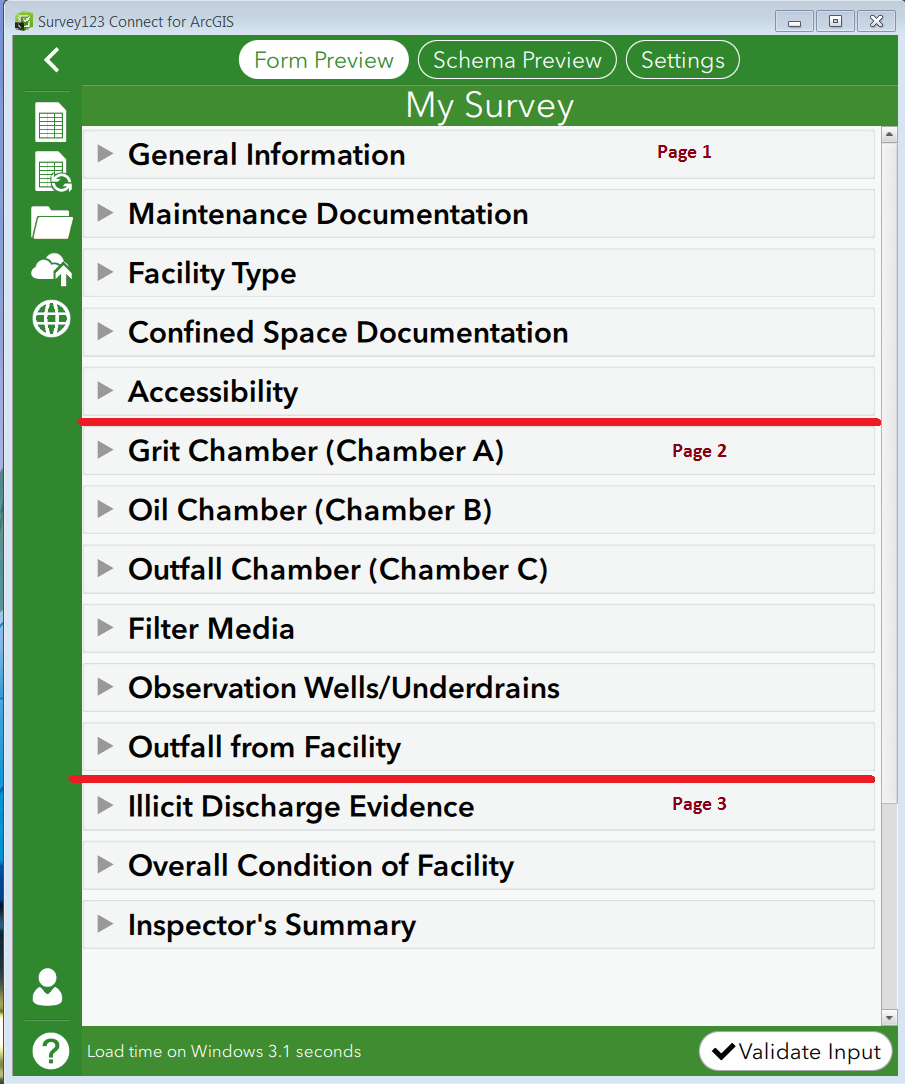
Task: Expand Inspector's Summary section
Action: tap(478, 925)
